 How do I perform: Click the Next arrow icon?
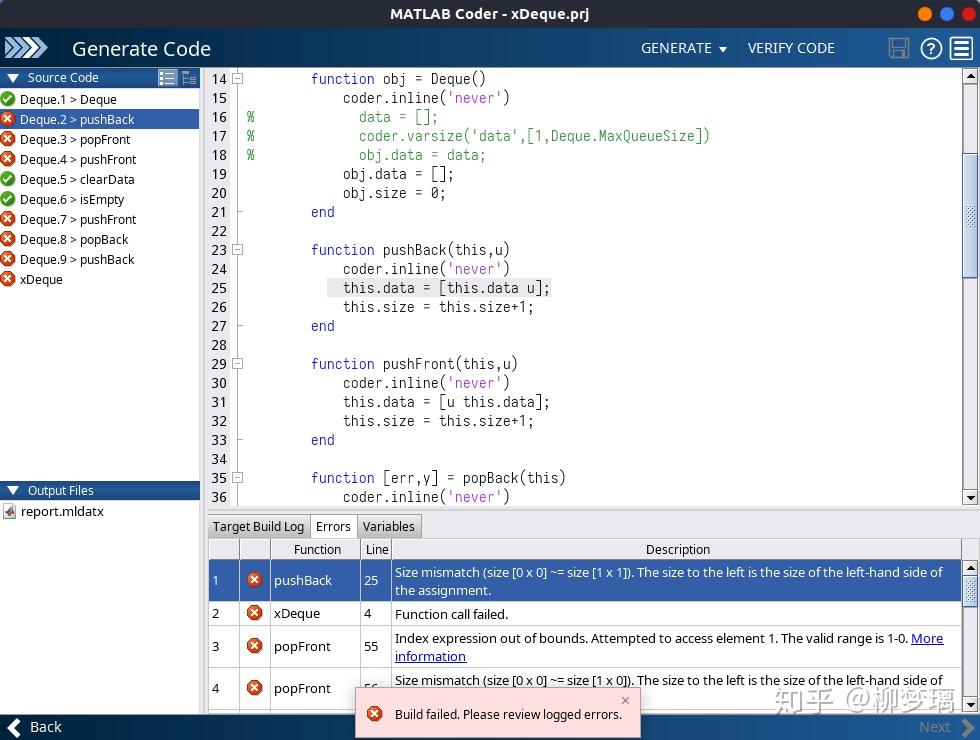tap(968, 727)
